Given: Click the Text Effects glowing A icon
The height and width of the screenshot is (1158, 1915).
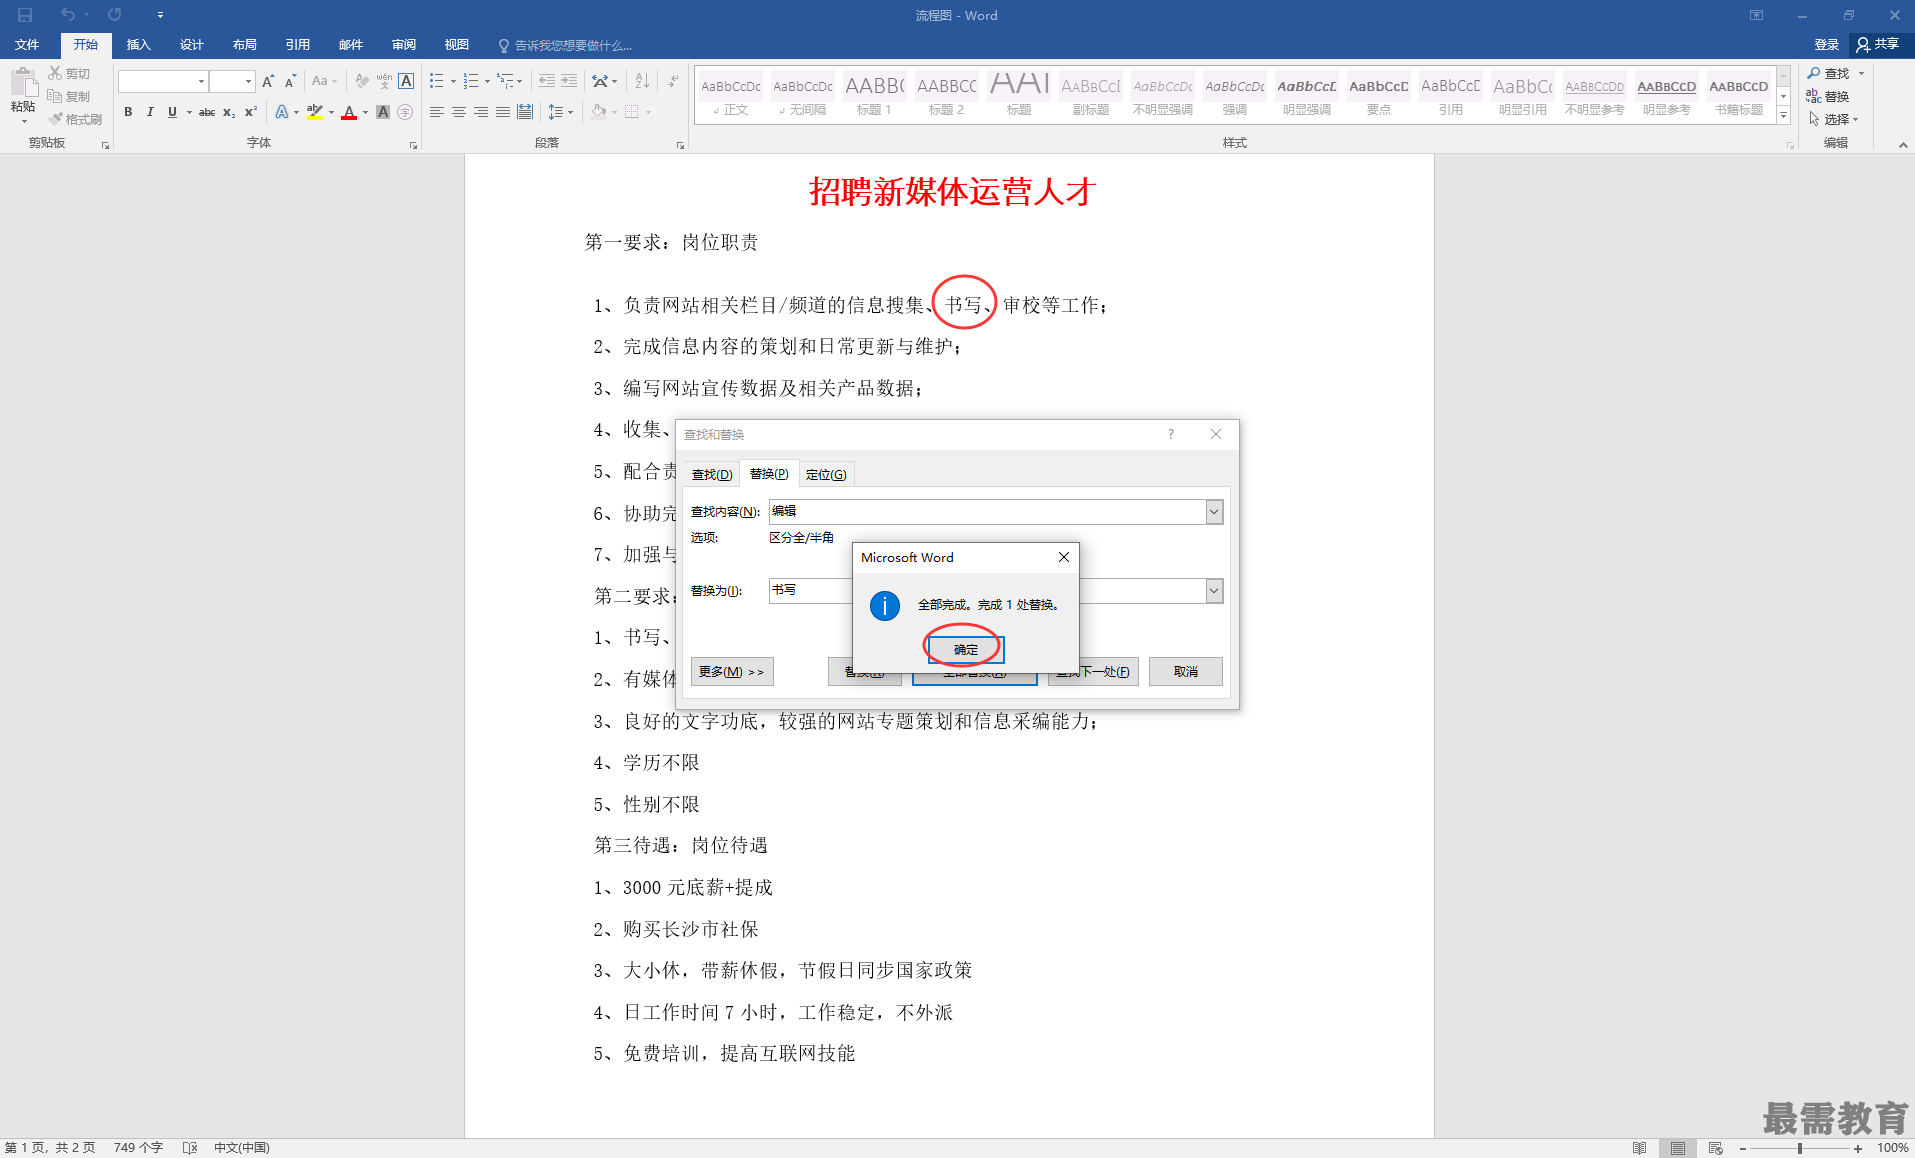Looking at the screenshot, I should tap(282, 112).
